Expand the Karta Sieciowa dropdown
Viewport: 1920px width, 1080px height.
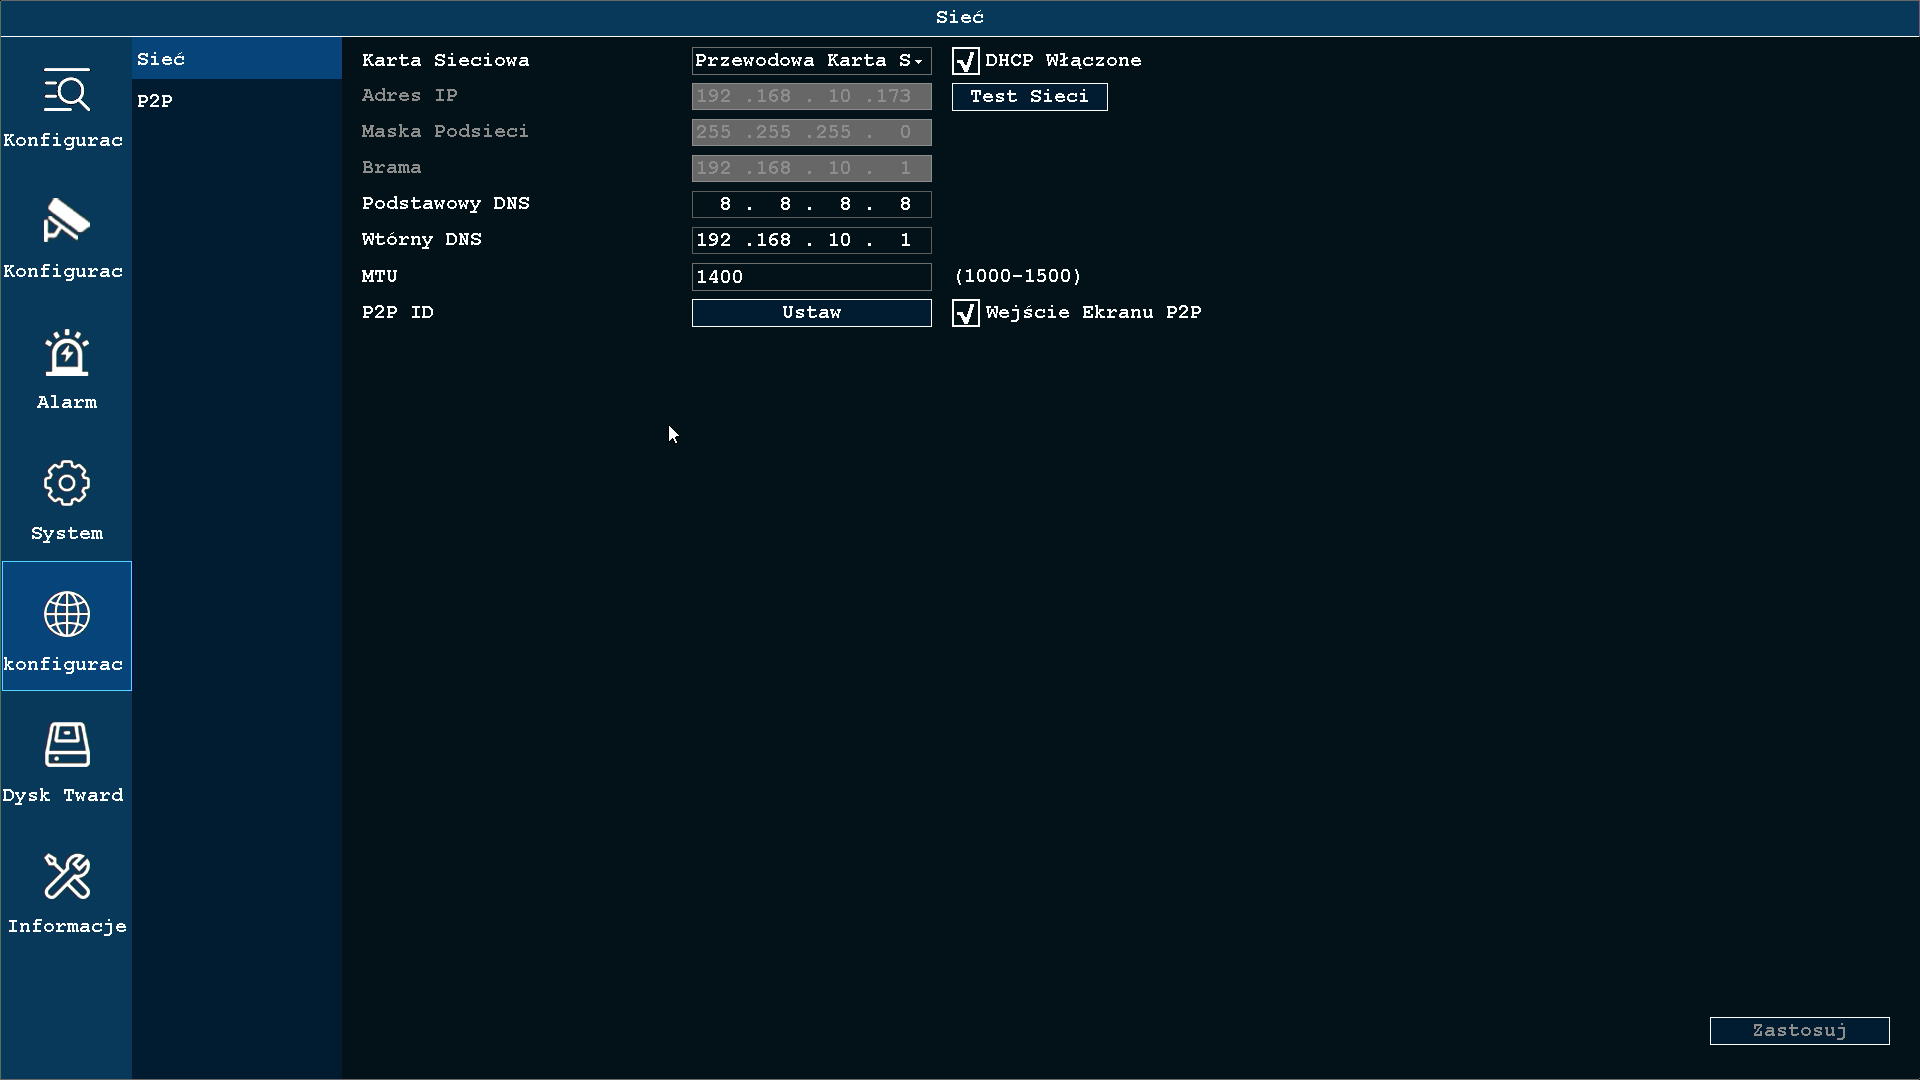(x=811, y=61)
